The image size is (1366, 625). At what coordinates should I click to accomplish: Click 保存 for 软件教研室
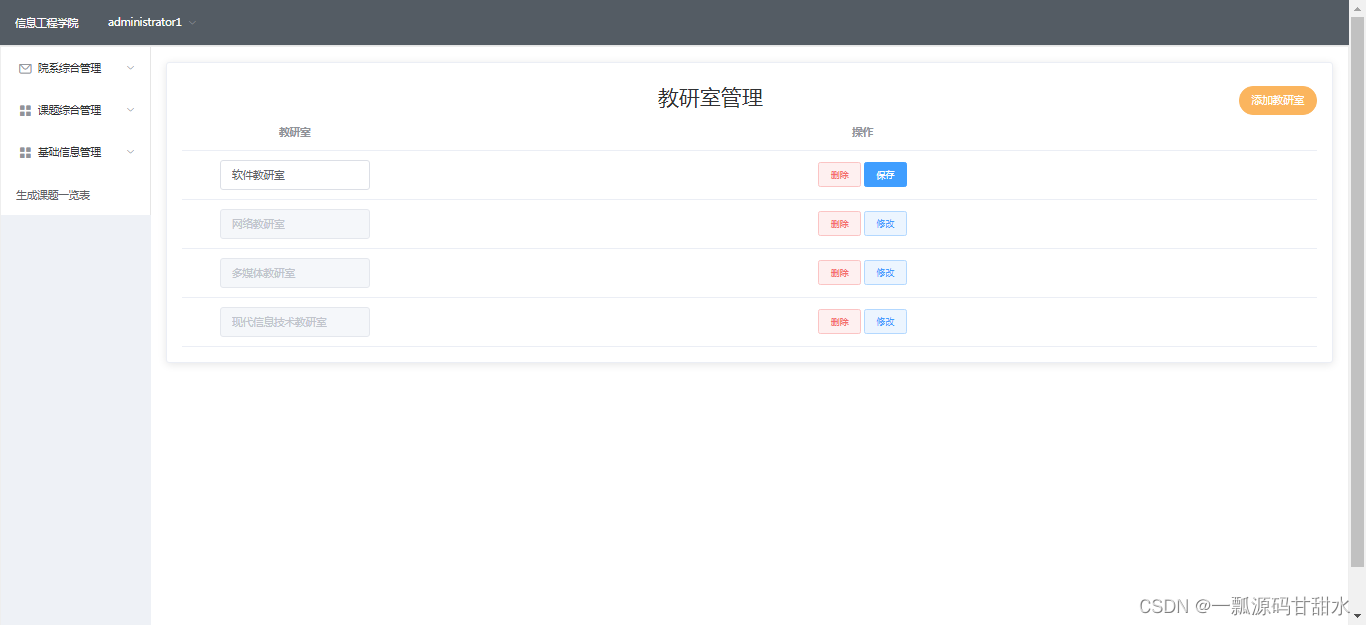pyautogui.click(x=885, y=174)
